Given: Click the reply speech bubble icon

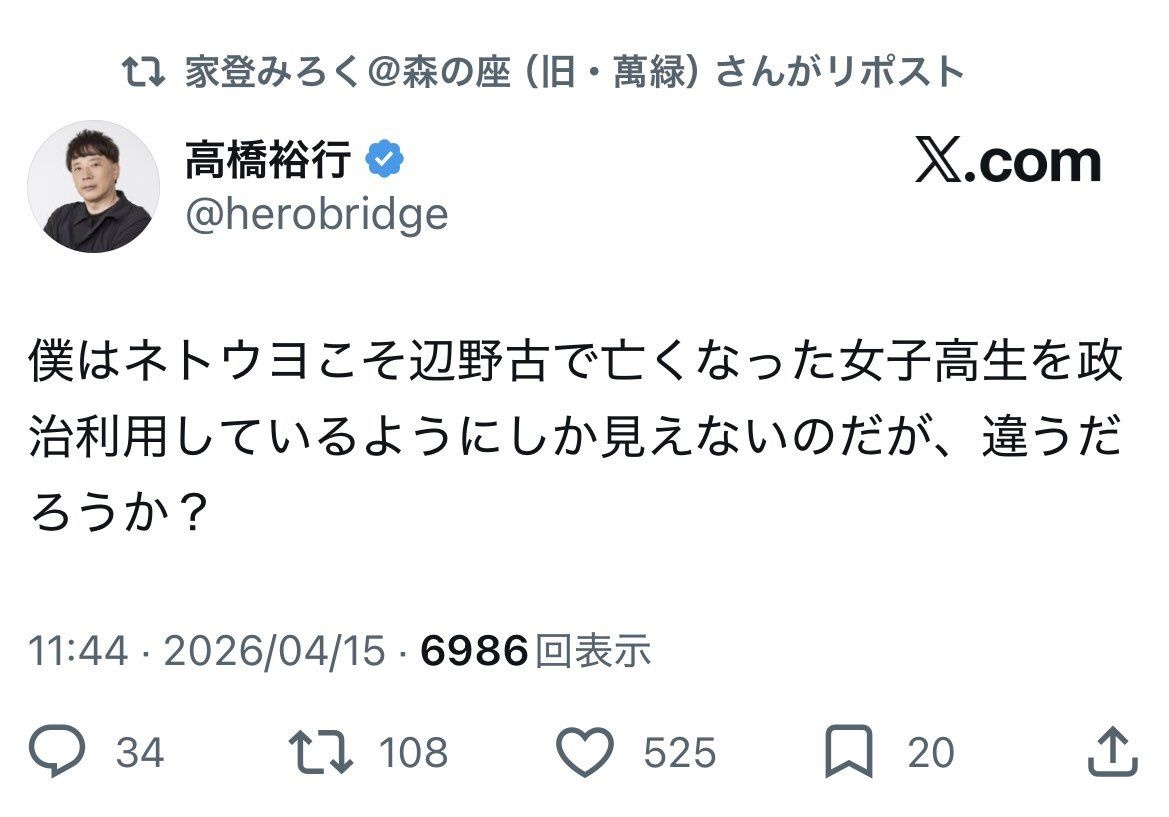Looking at the screenshot, I should (x=58, y=752).
